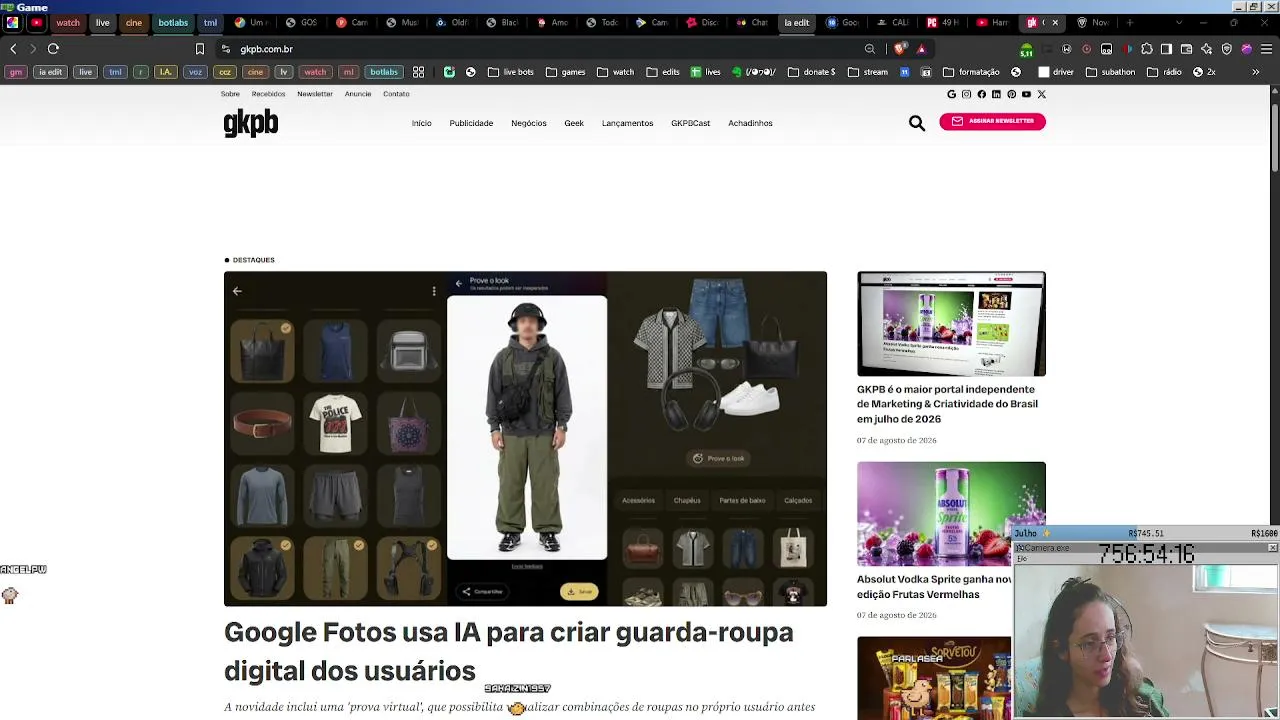Open the GKPBCast menu item
1280x720 pixels.
click(691, 123)
